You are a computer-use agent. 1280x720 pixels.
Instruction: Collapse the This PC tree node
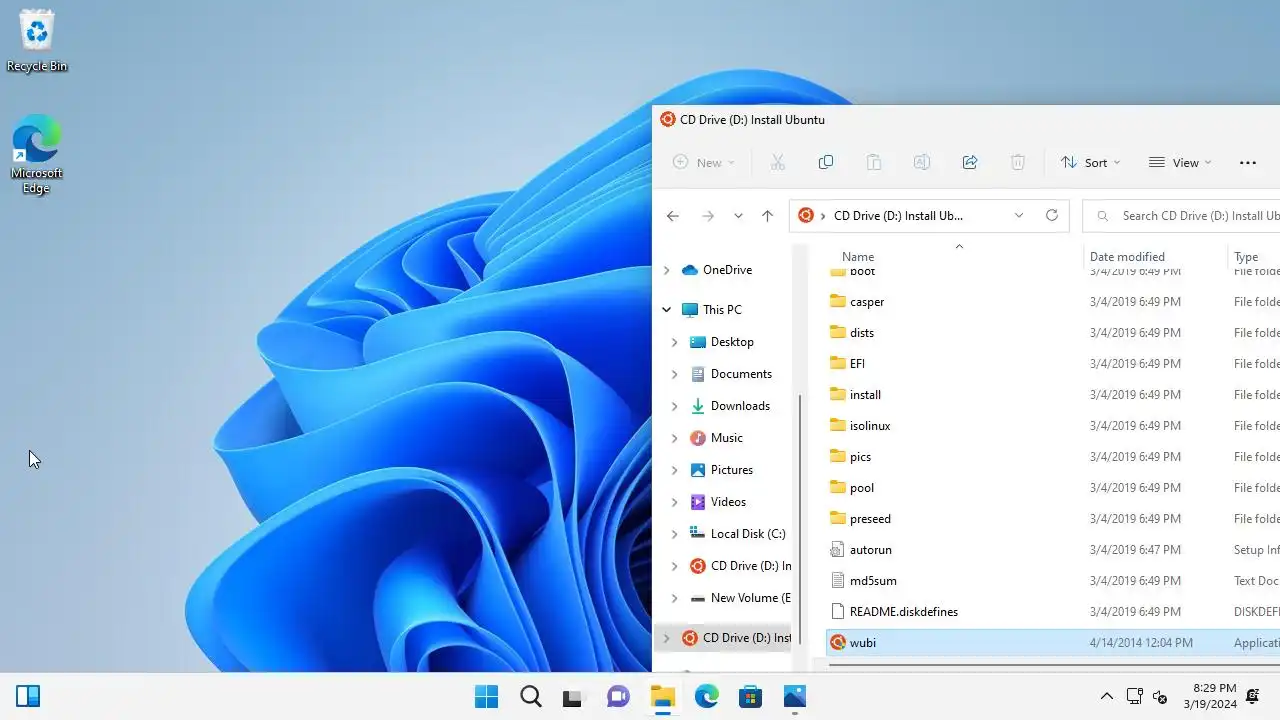click(x=666, y=310)
